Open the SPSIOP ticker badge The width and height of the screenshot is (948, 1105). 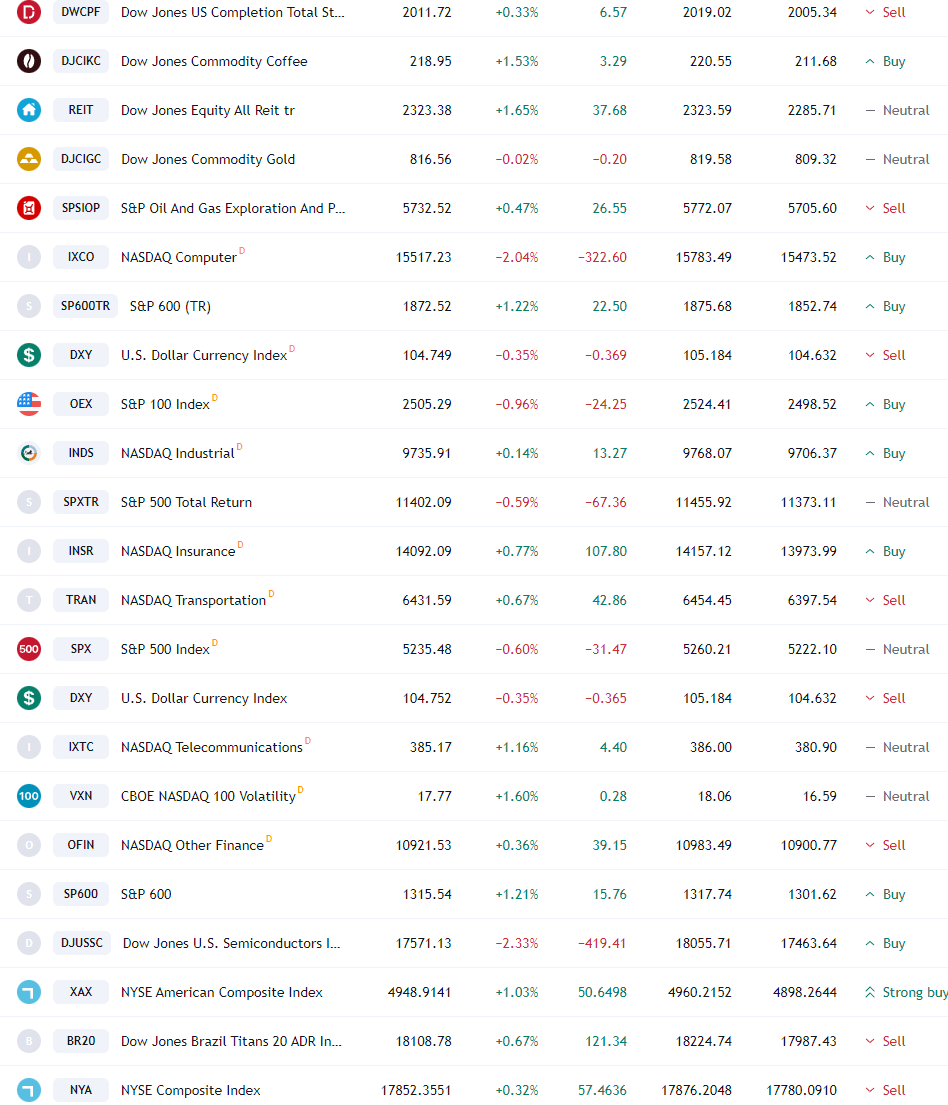tap(81, 208)
